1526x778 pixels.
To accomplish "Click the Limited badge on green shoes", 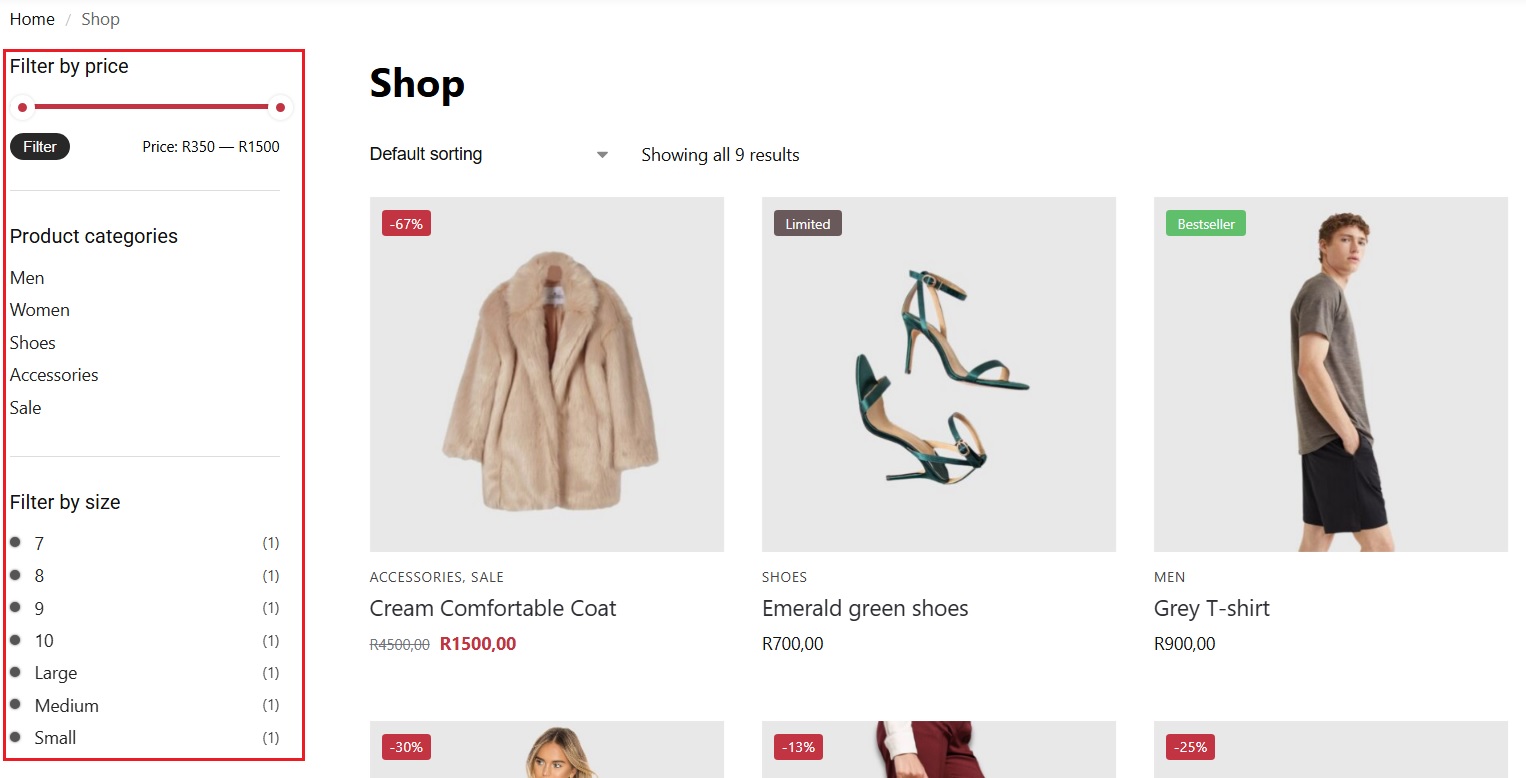I will click(x=807, y=224).
